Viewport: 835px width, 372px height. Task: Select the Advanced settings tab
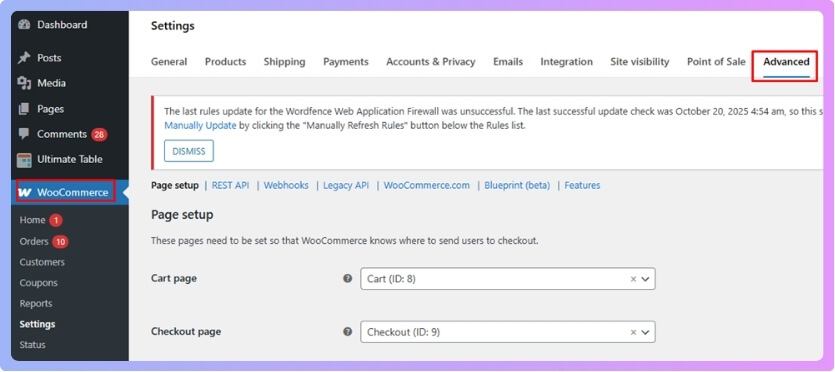coord(786,62)
